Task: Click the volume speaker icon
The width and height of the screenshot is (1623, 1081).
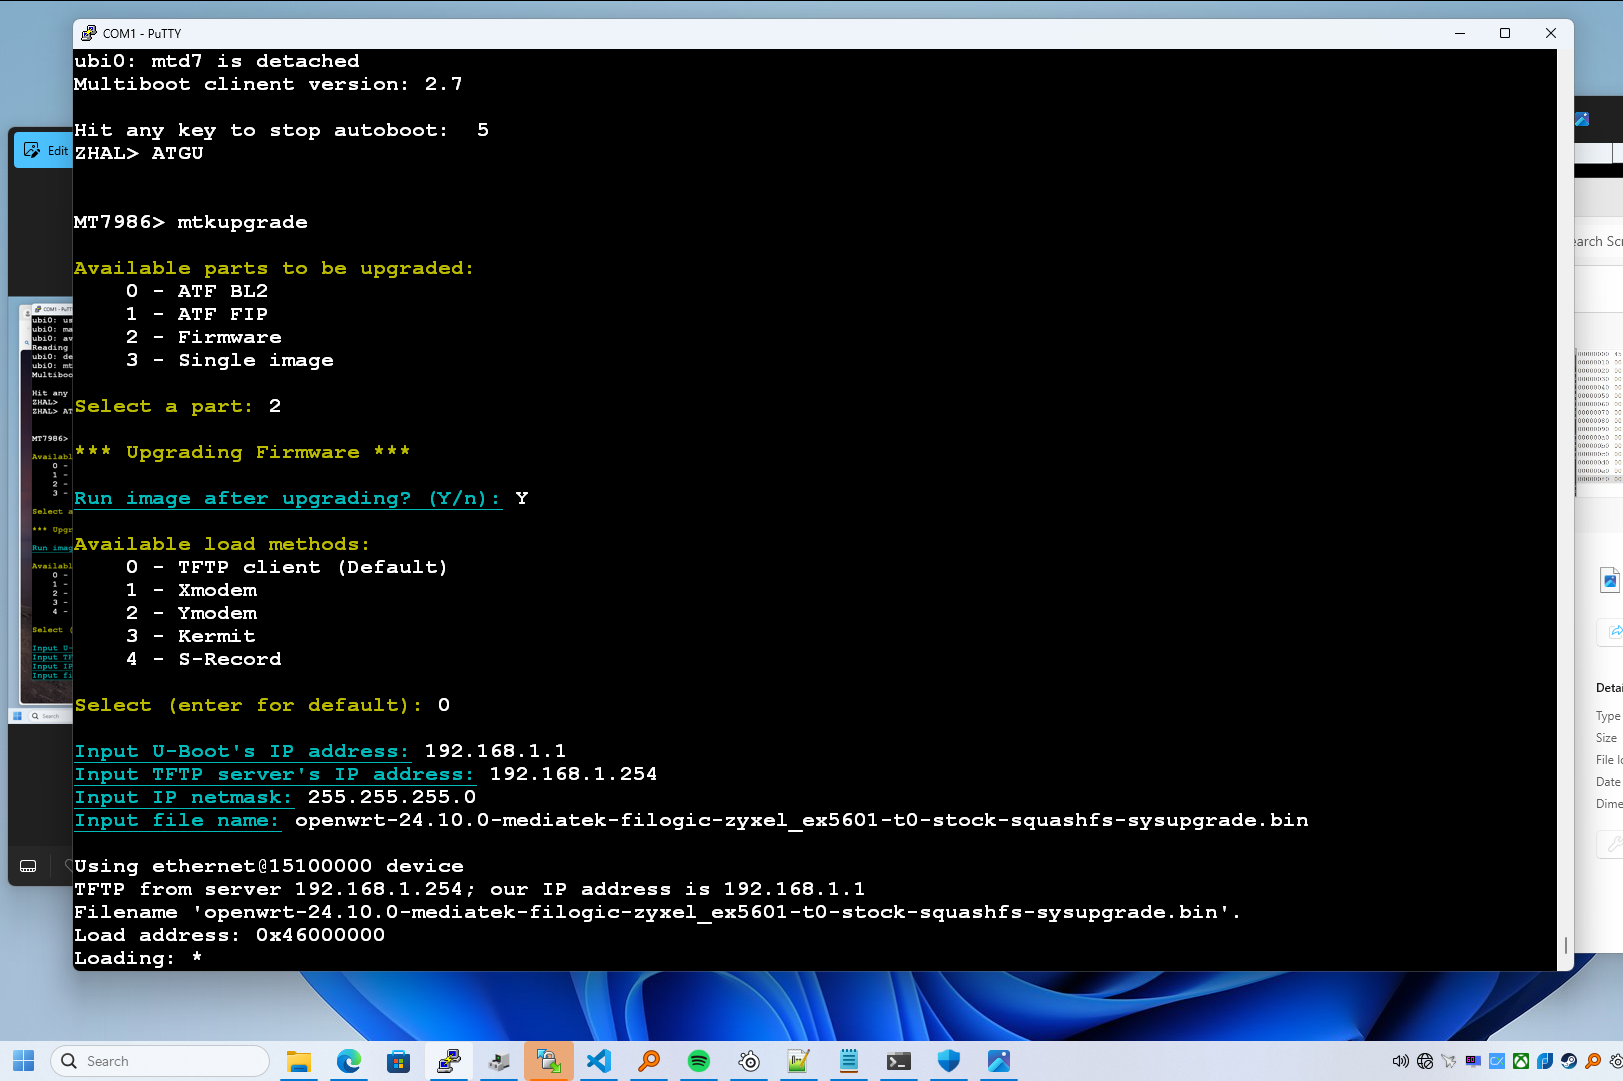Action: (1400, 1061)
